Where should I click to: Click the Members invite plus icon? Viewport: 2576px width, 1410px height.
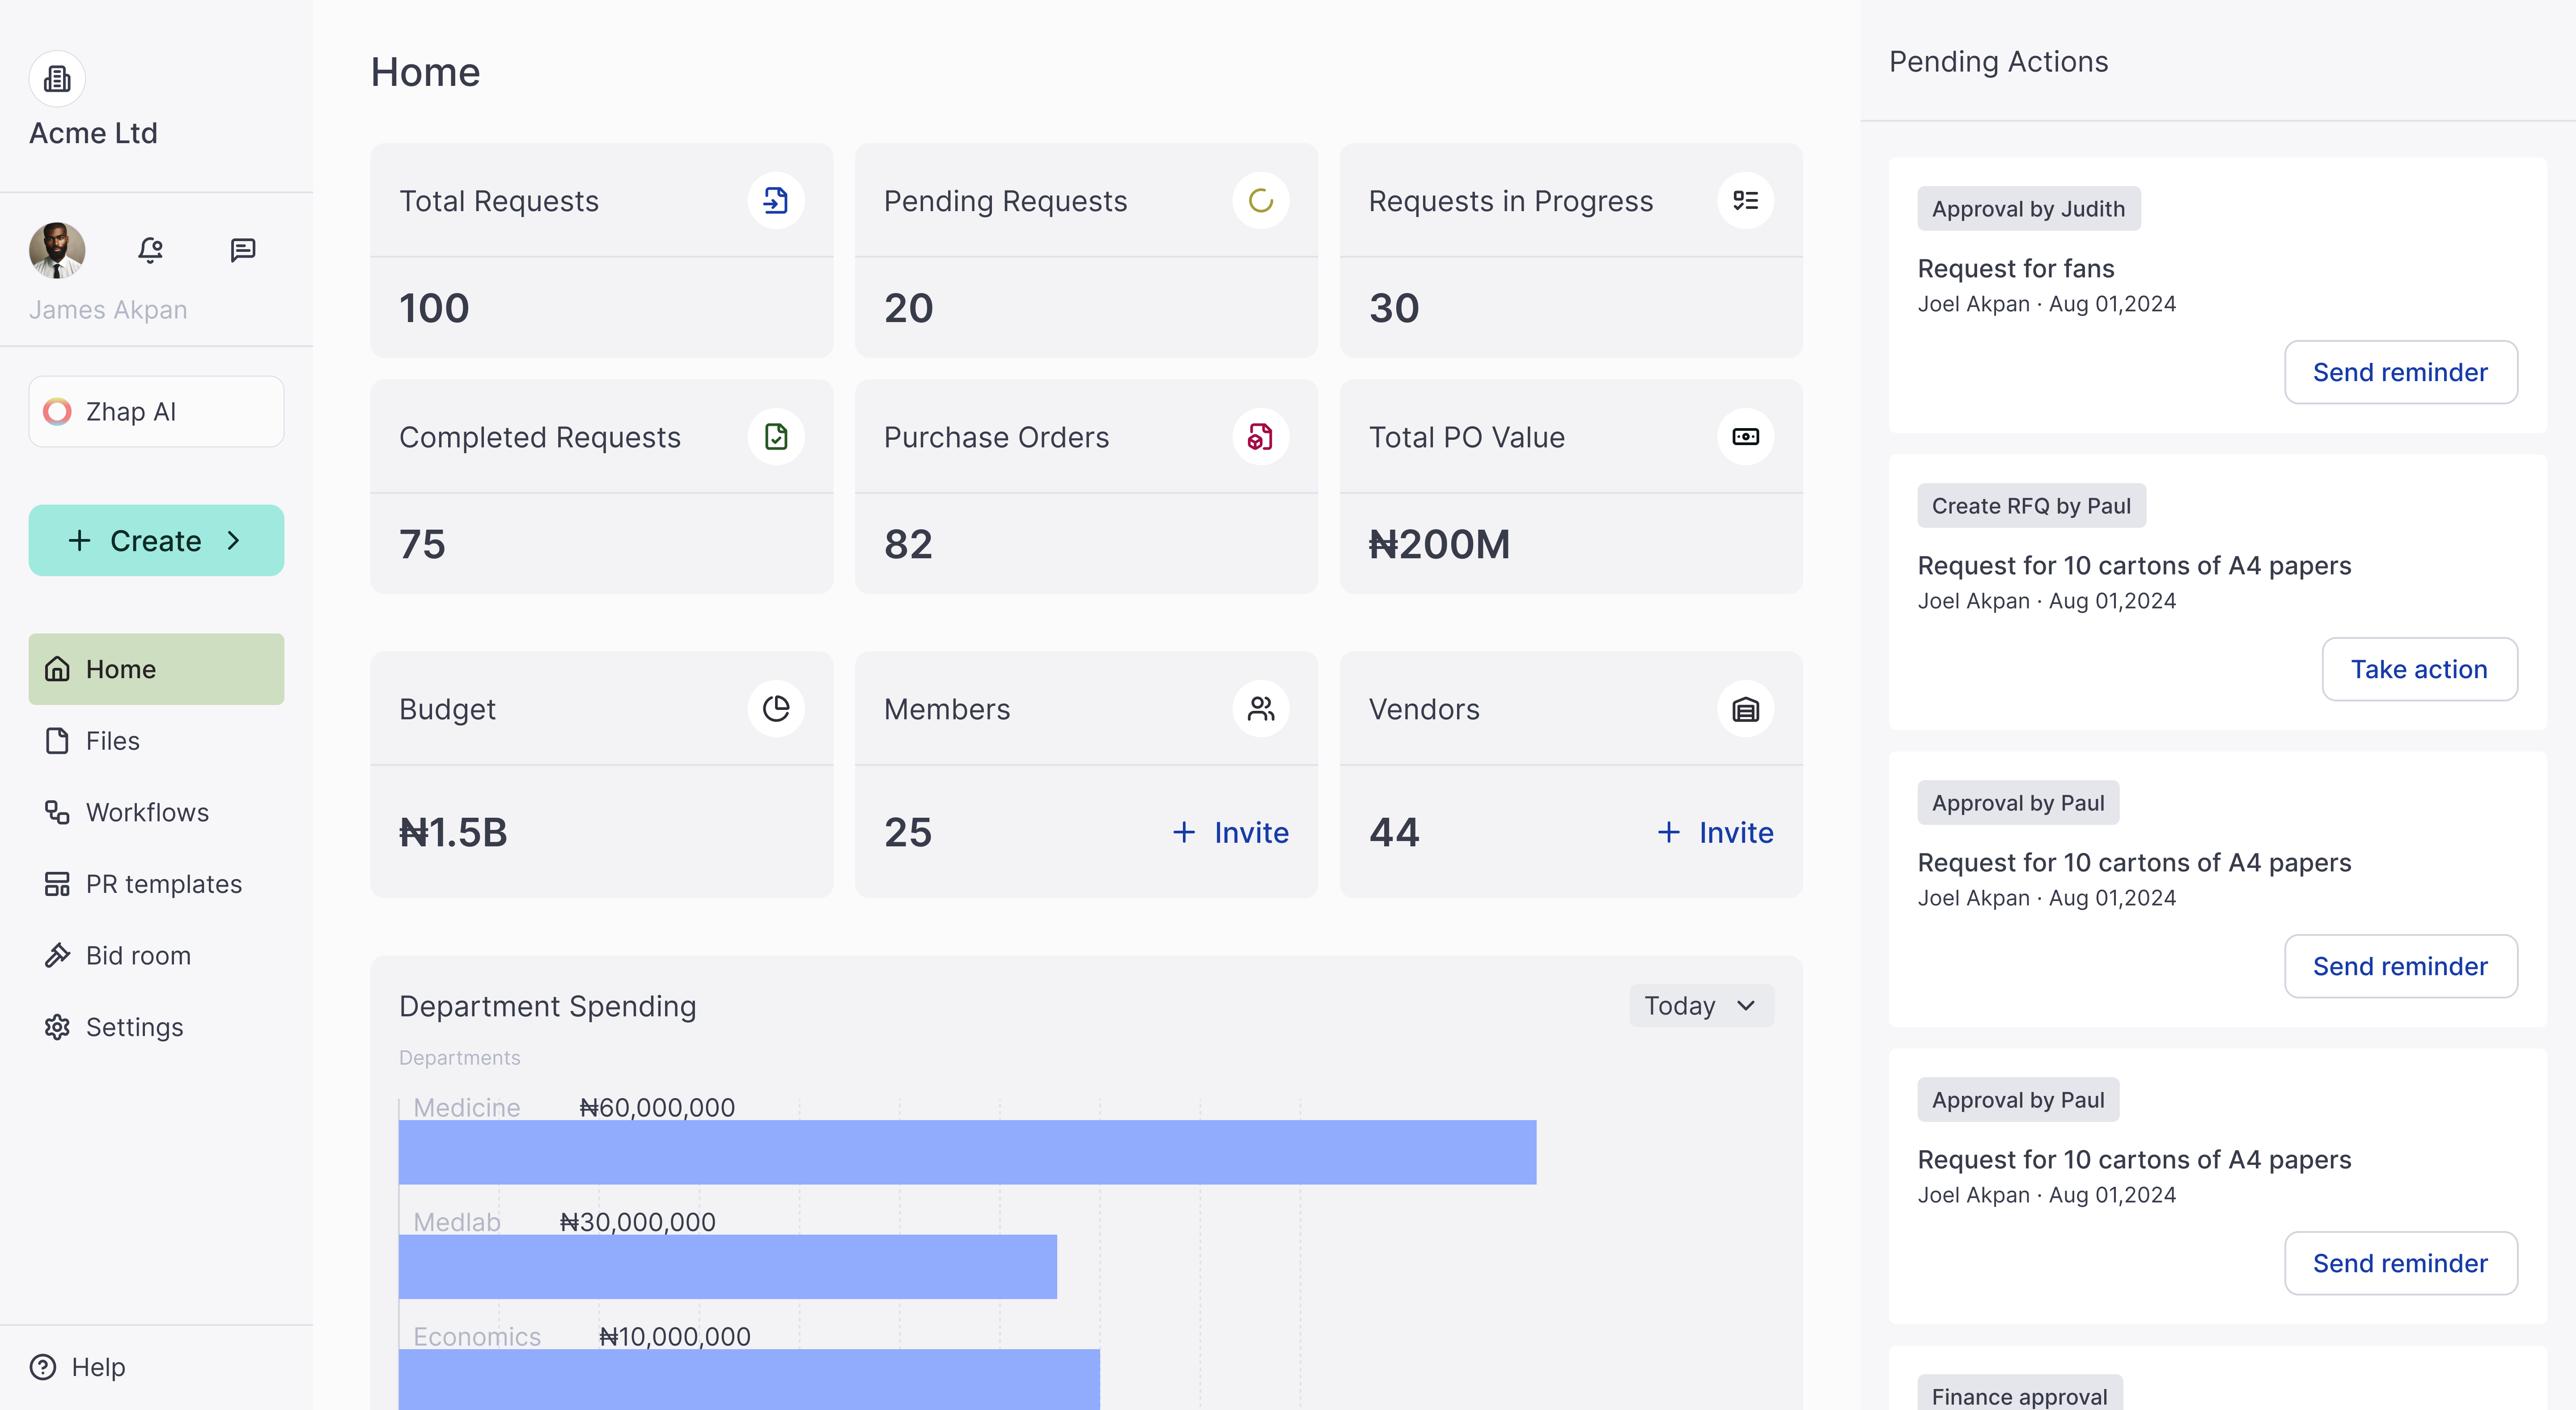[1184, 832]
